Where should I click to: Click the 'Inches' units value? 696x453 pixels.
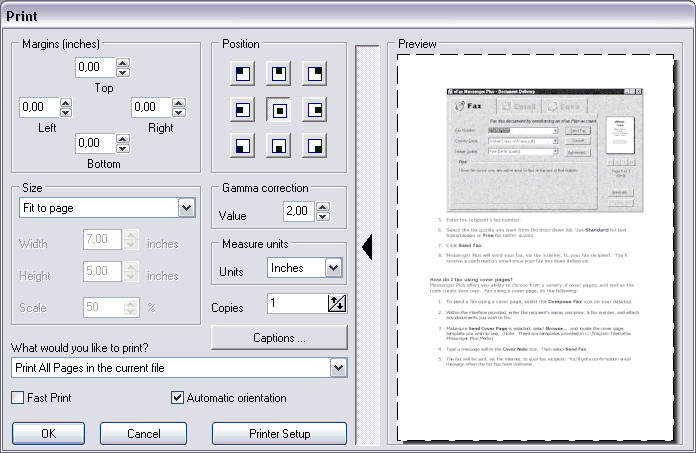pyautogui.click(x=287, y=268)
